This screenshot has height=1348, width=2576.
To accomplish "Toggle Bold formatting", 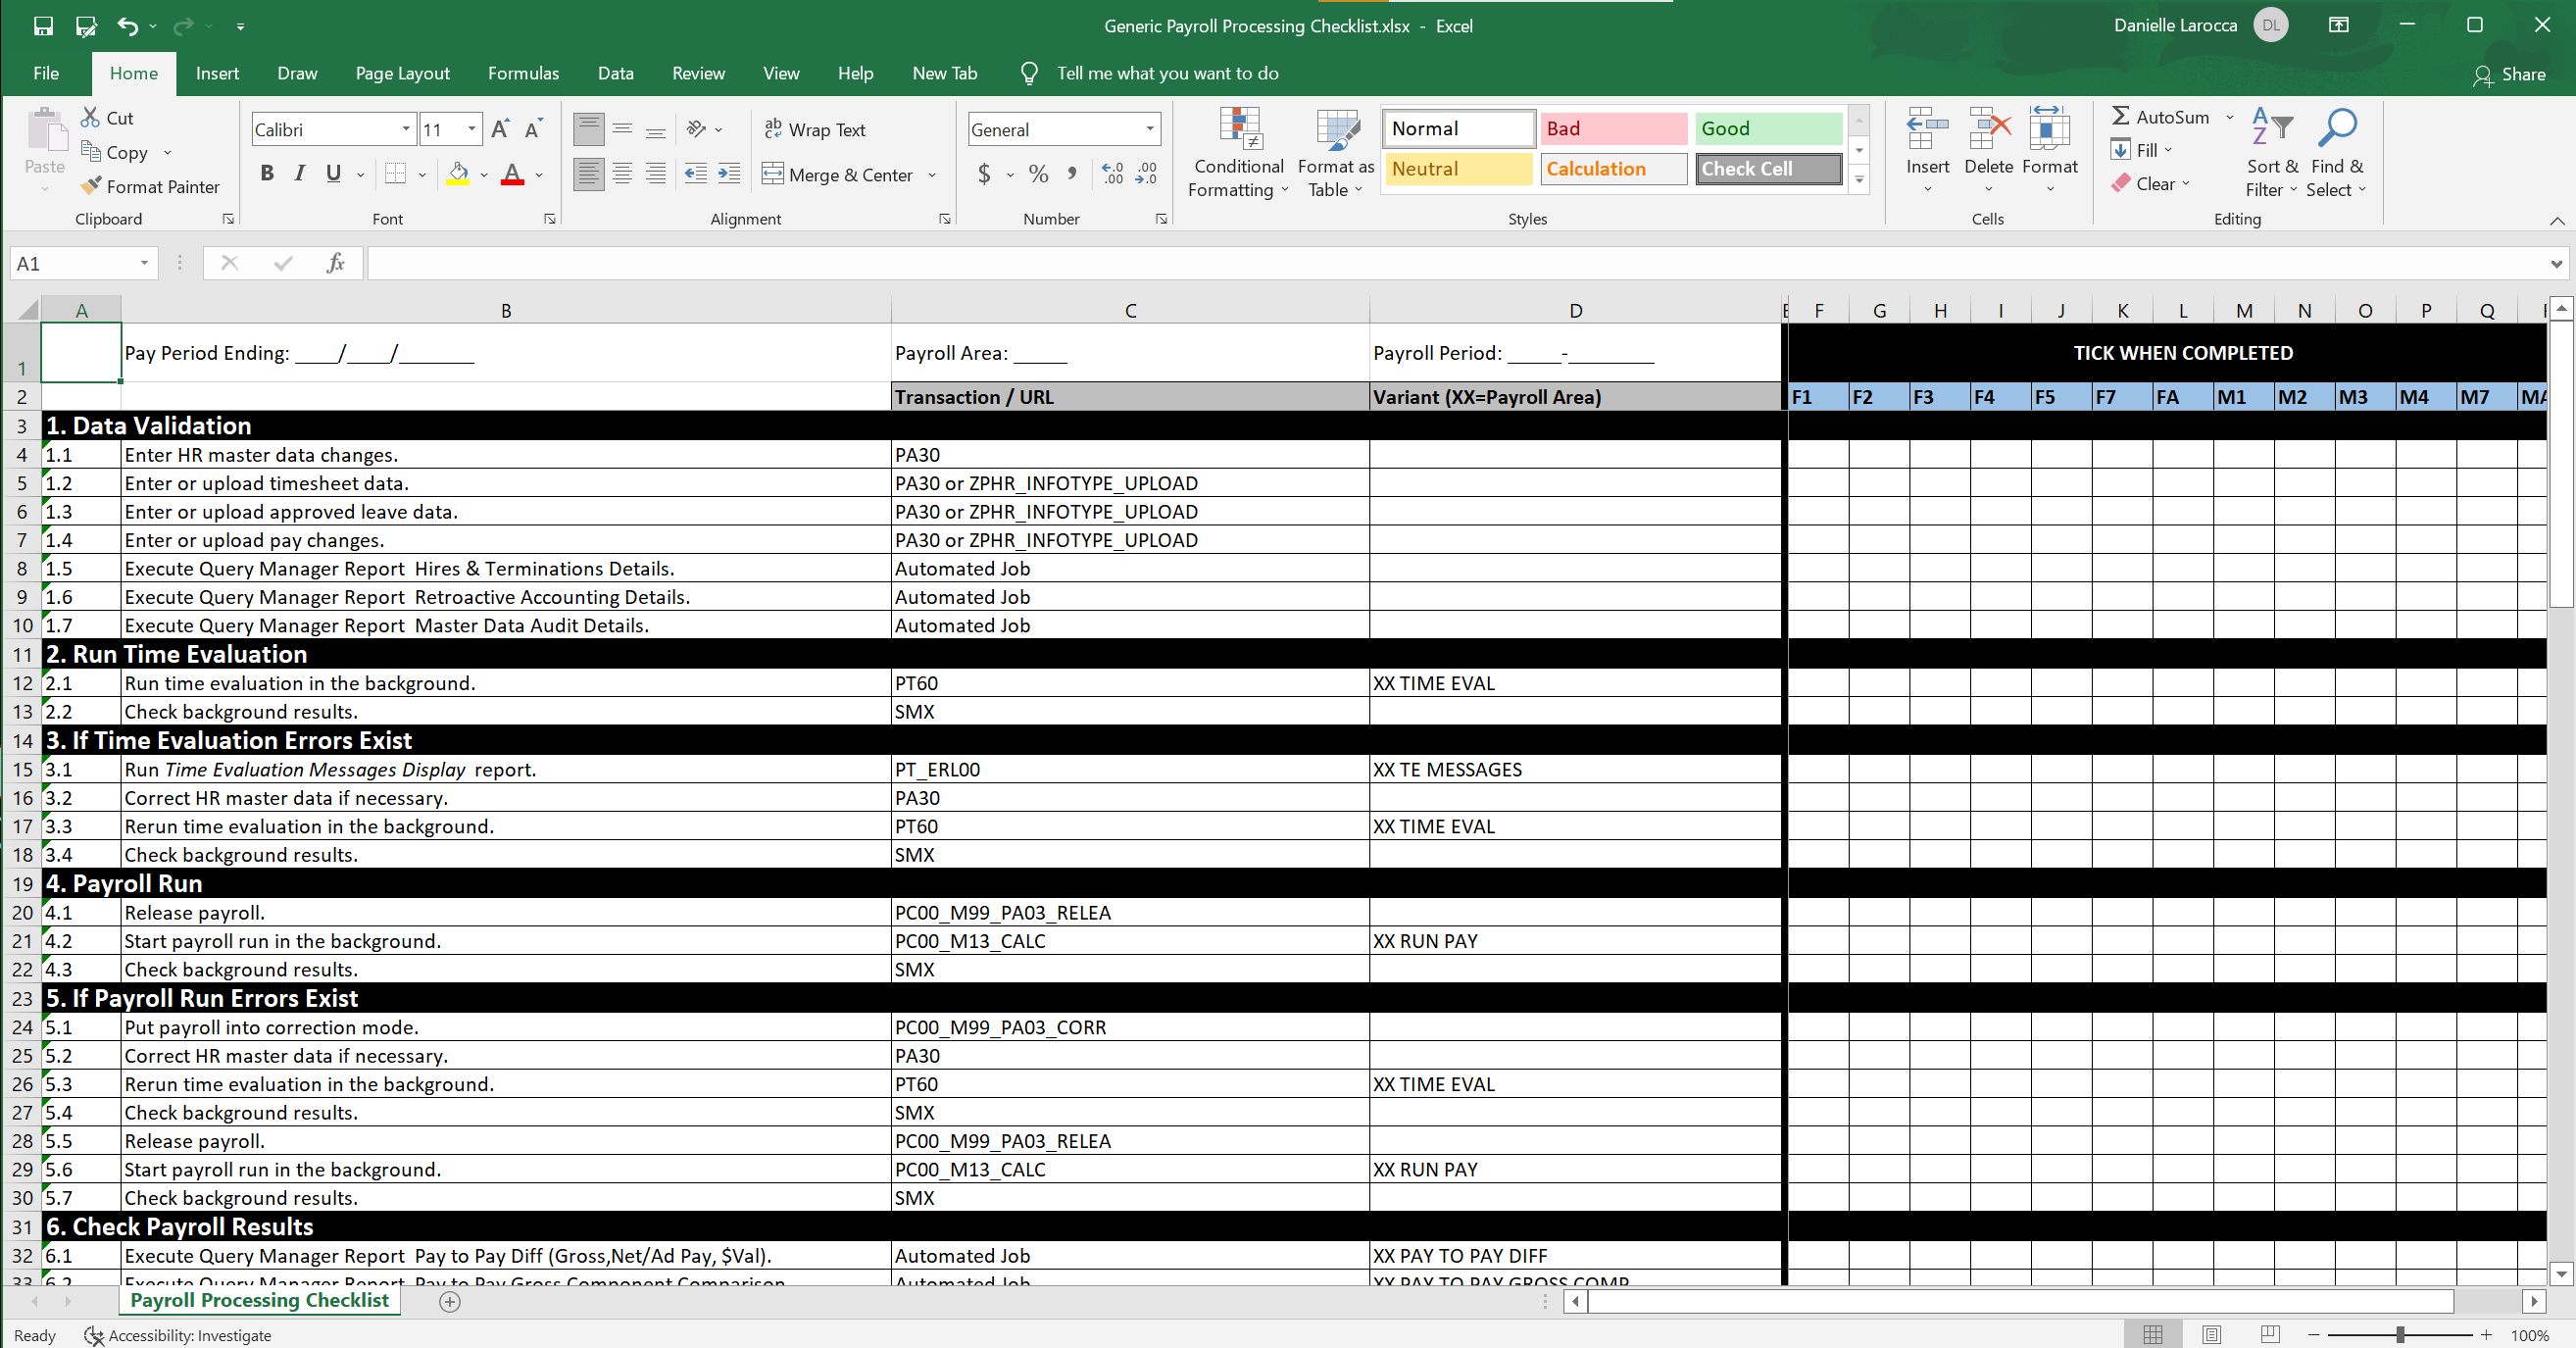I will tap(267, 174).
